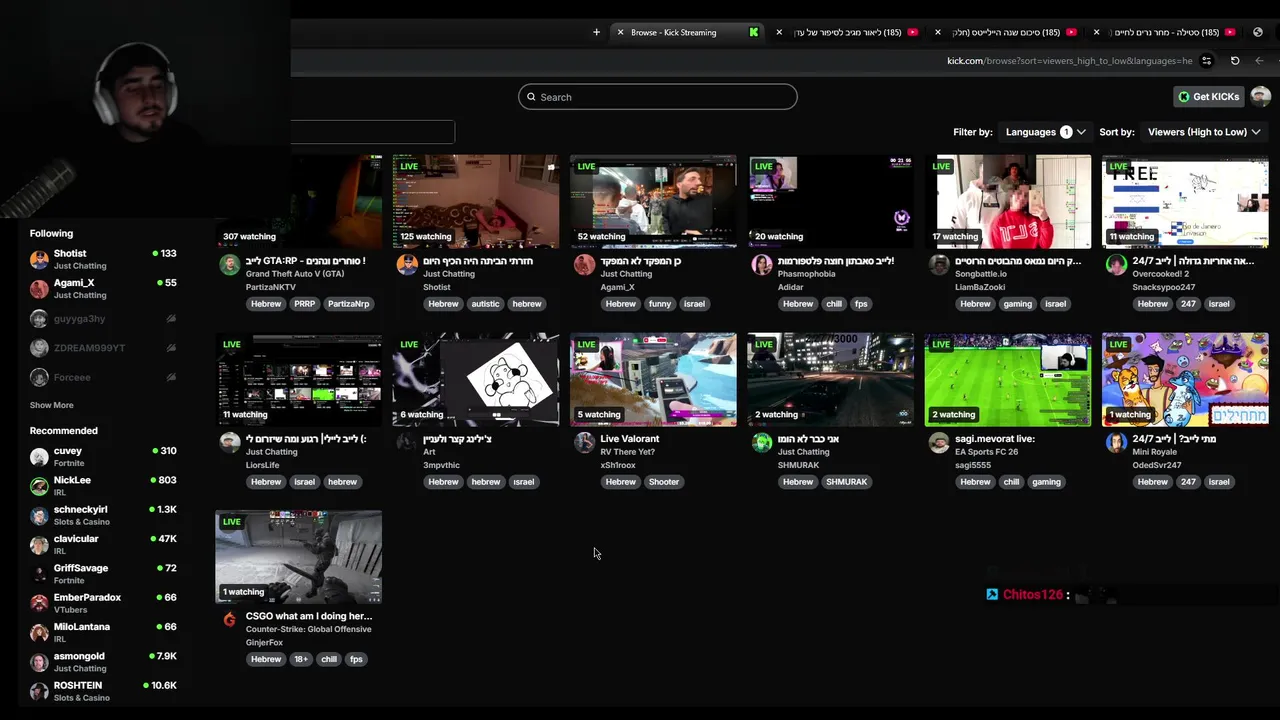Open the CSGO stream thumbnail with 1 watching
The image size is (1280, 720).
coord(299,556)
